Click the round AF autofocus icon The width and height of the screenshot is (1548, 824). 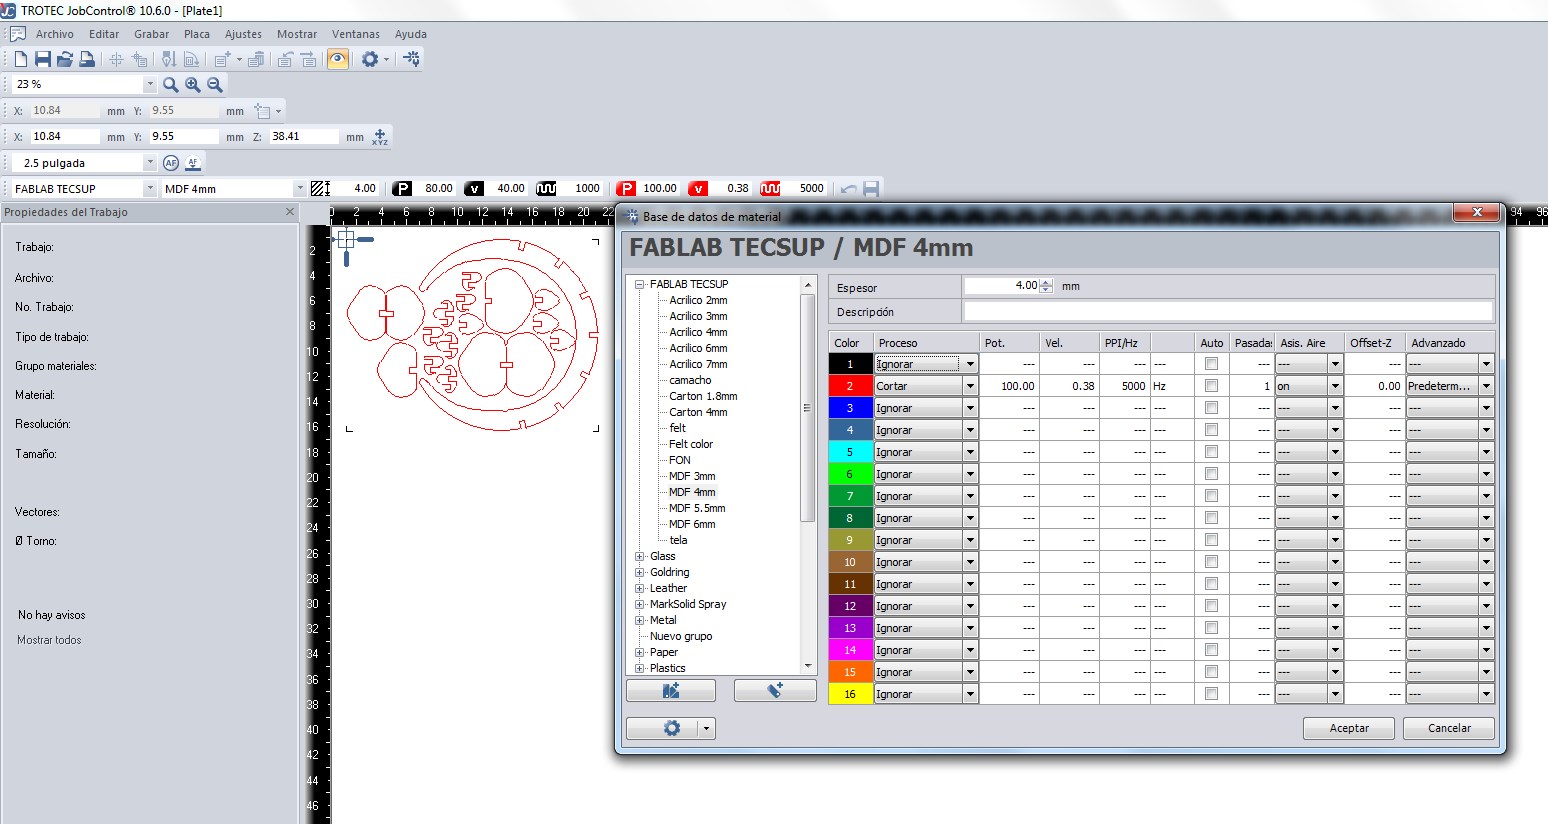click(171, 163)
